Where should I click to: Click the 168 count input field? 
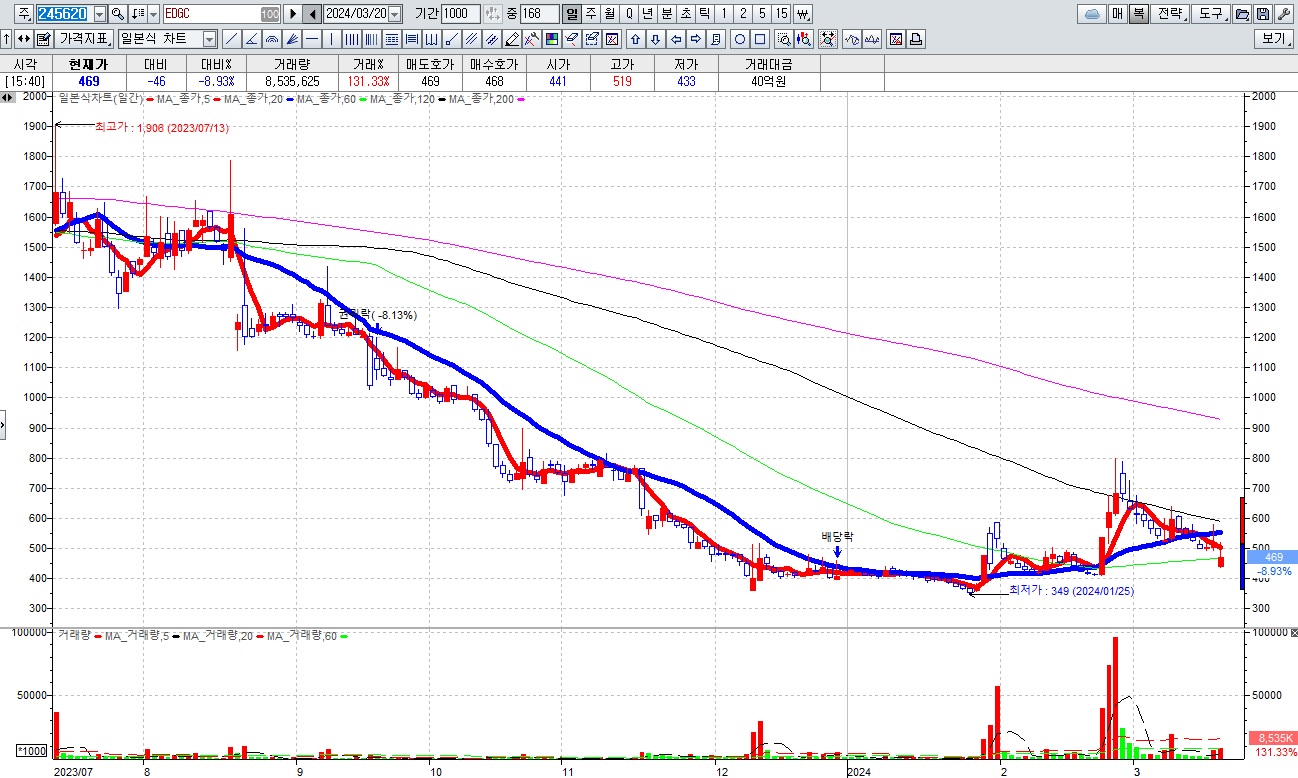coord(540,14)
